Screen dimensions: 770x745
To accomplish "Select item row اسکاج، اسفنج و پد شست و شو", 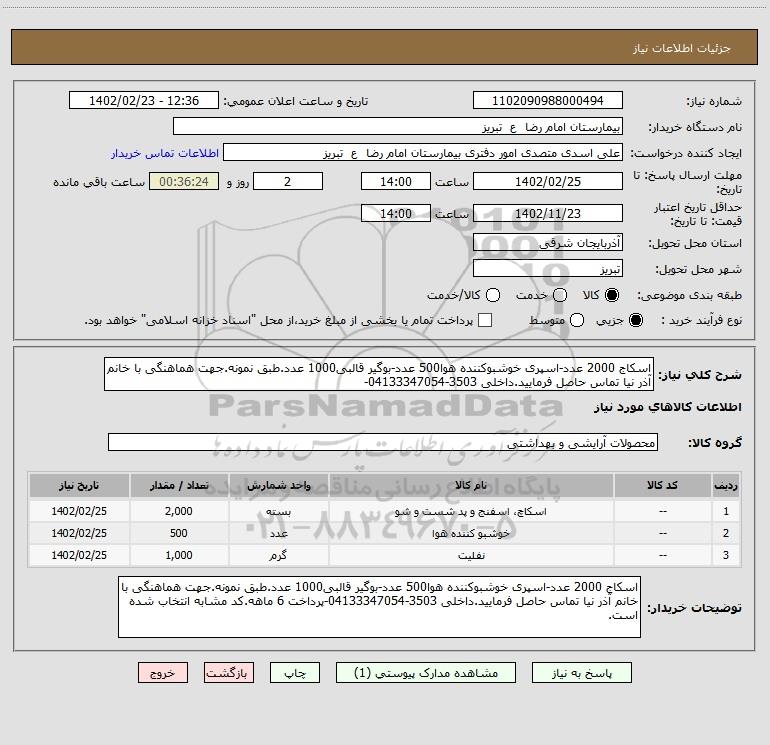I will (385, 511).
